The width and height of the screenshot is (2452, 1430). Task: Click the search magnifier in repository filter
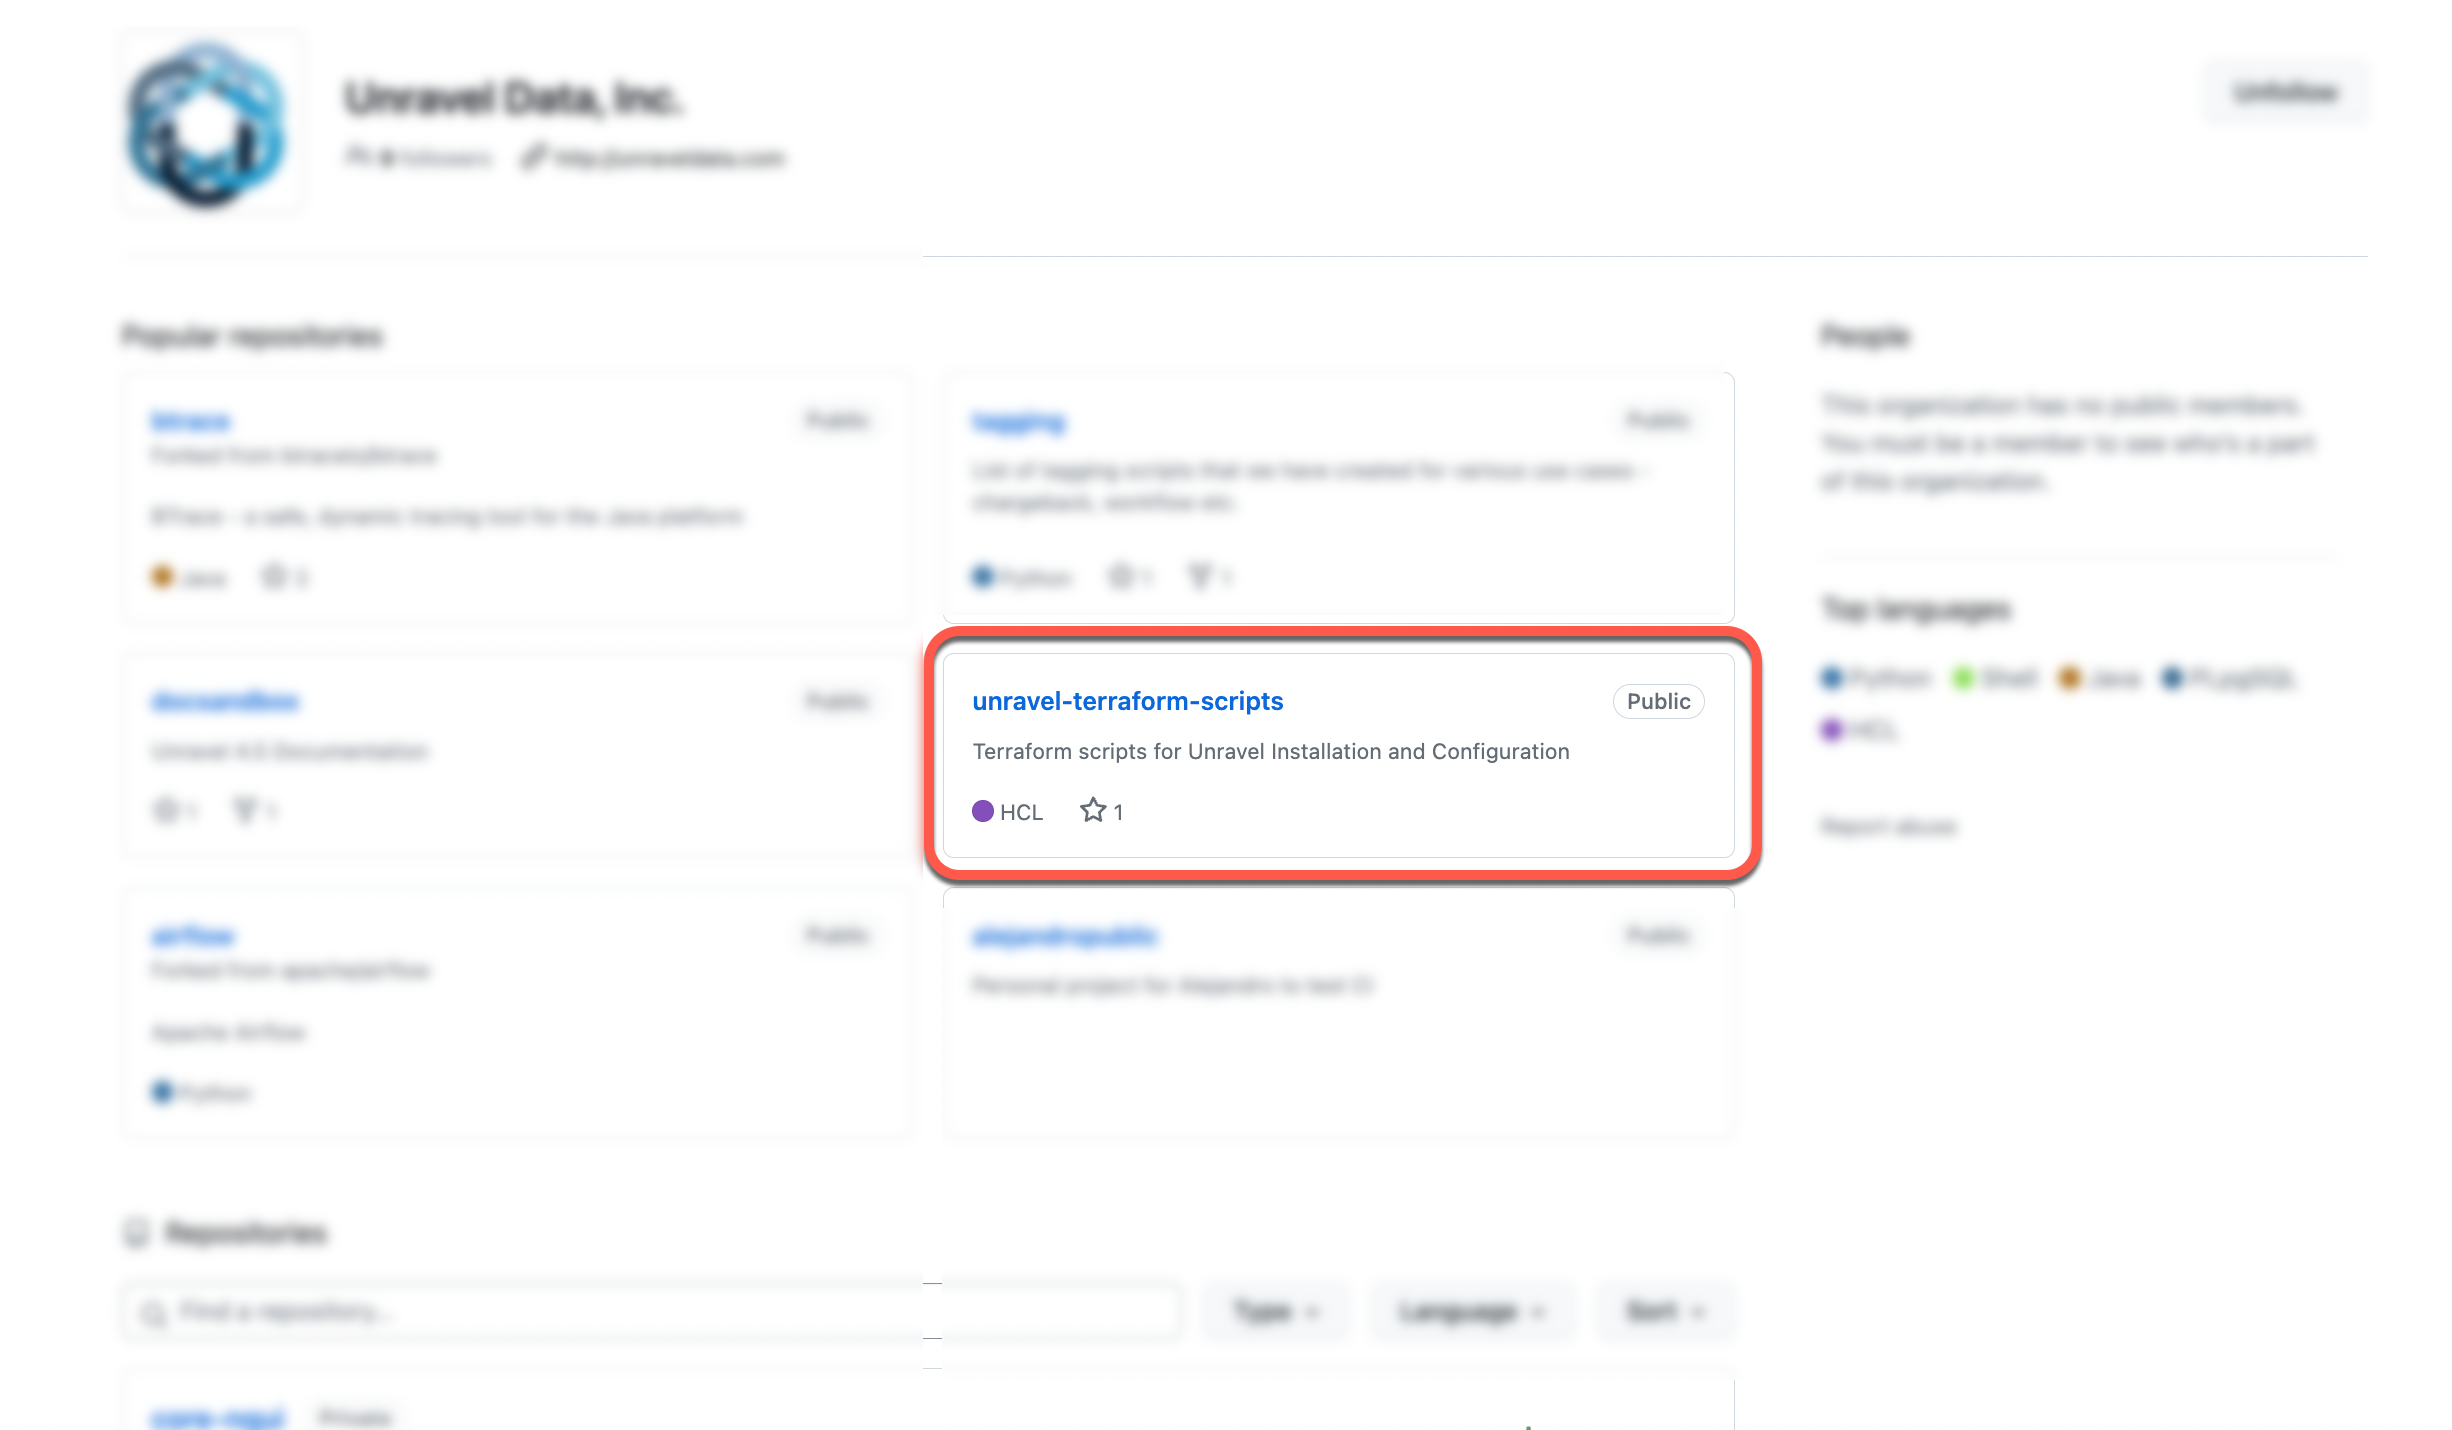click(153, 1312)
